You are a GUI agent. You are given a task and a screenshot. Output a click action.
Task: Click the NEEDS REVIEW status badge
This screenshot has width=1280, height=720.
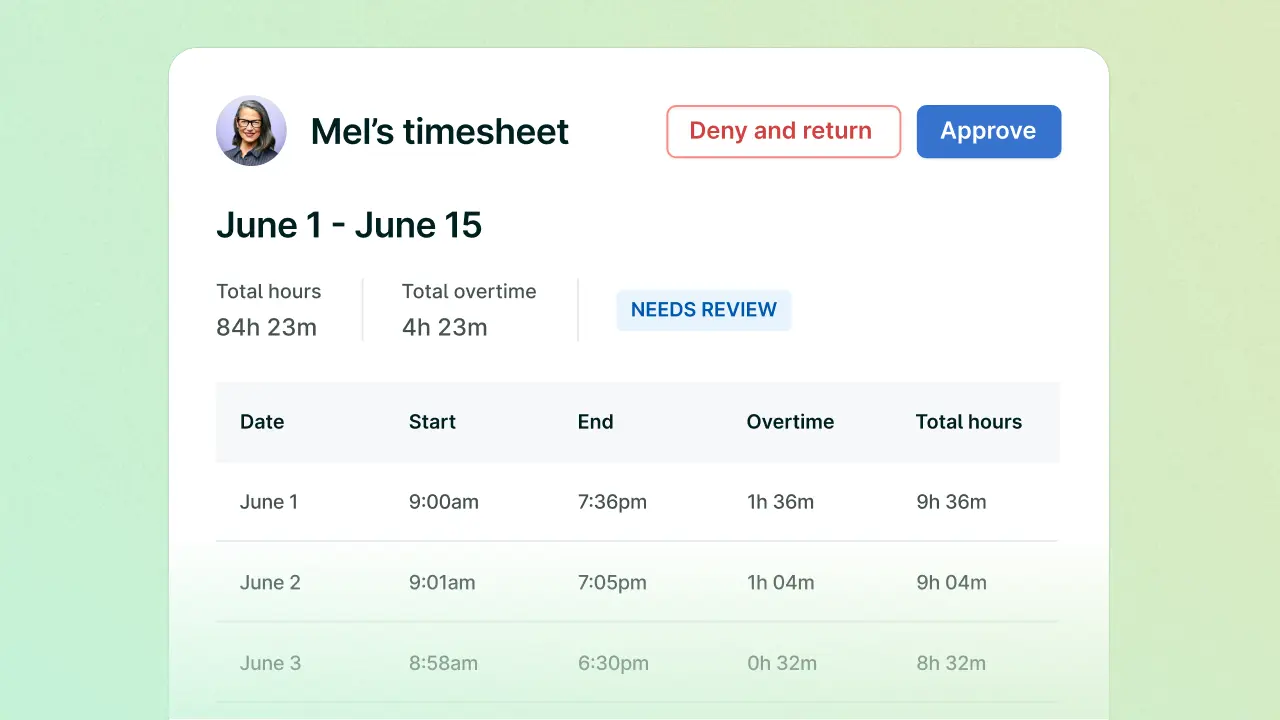703,310
